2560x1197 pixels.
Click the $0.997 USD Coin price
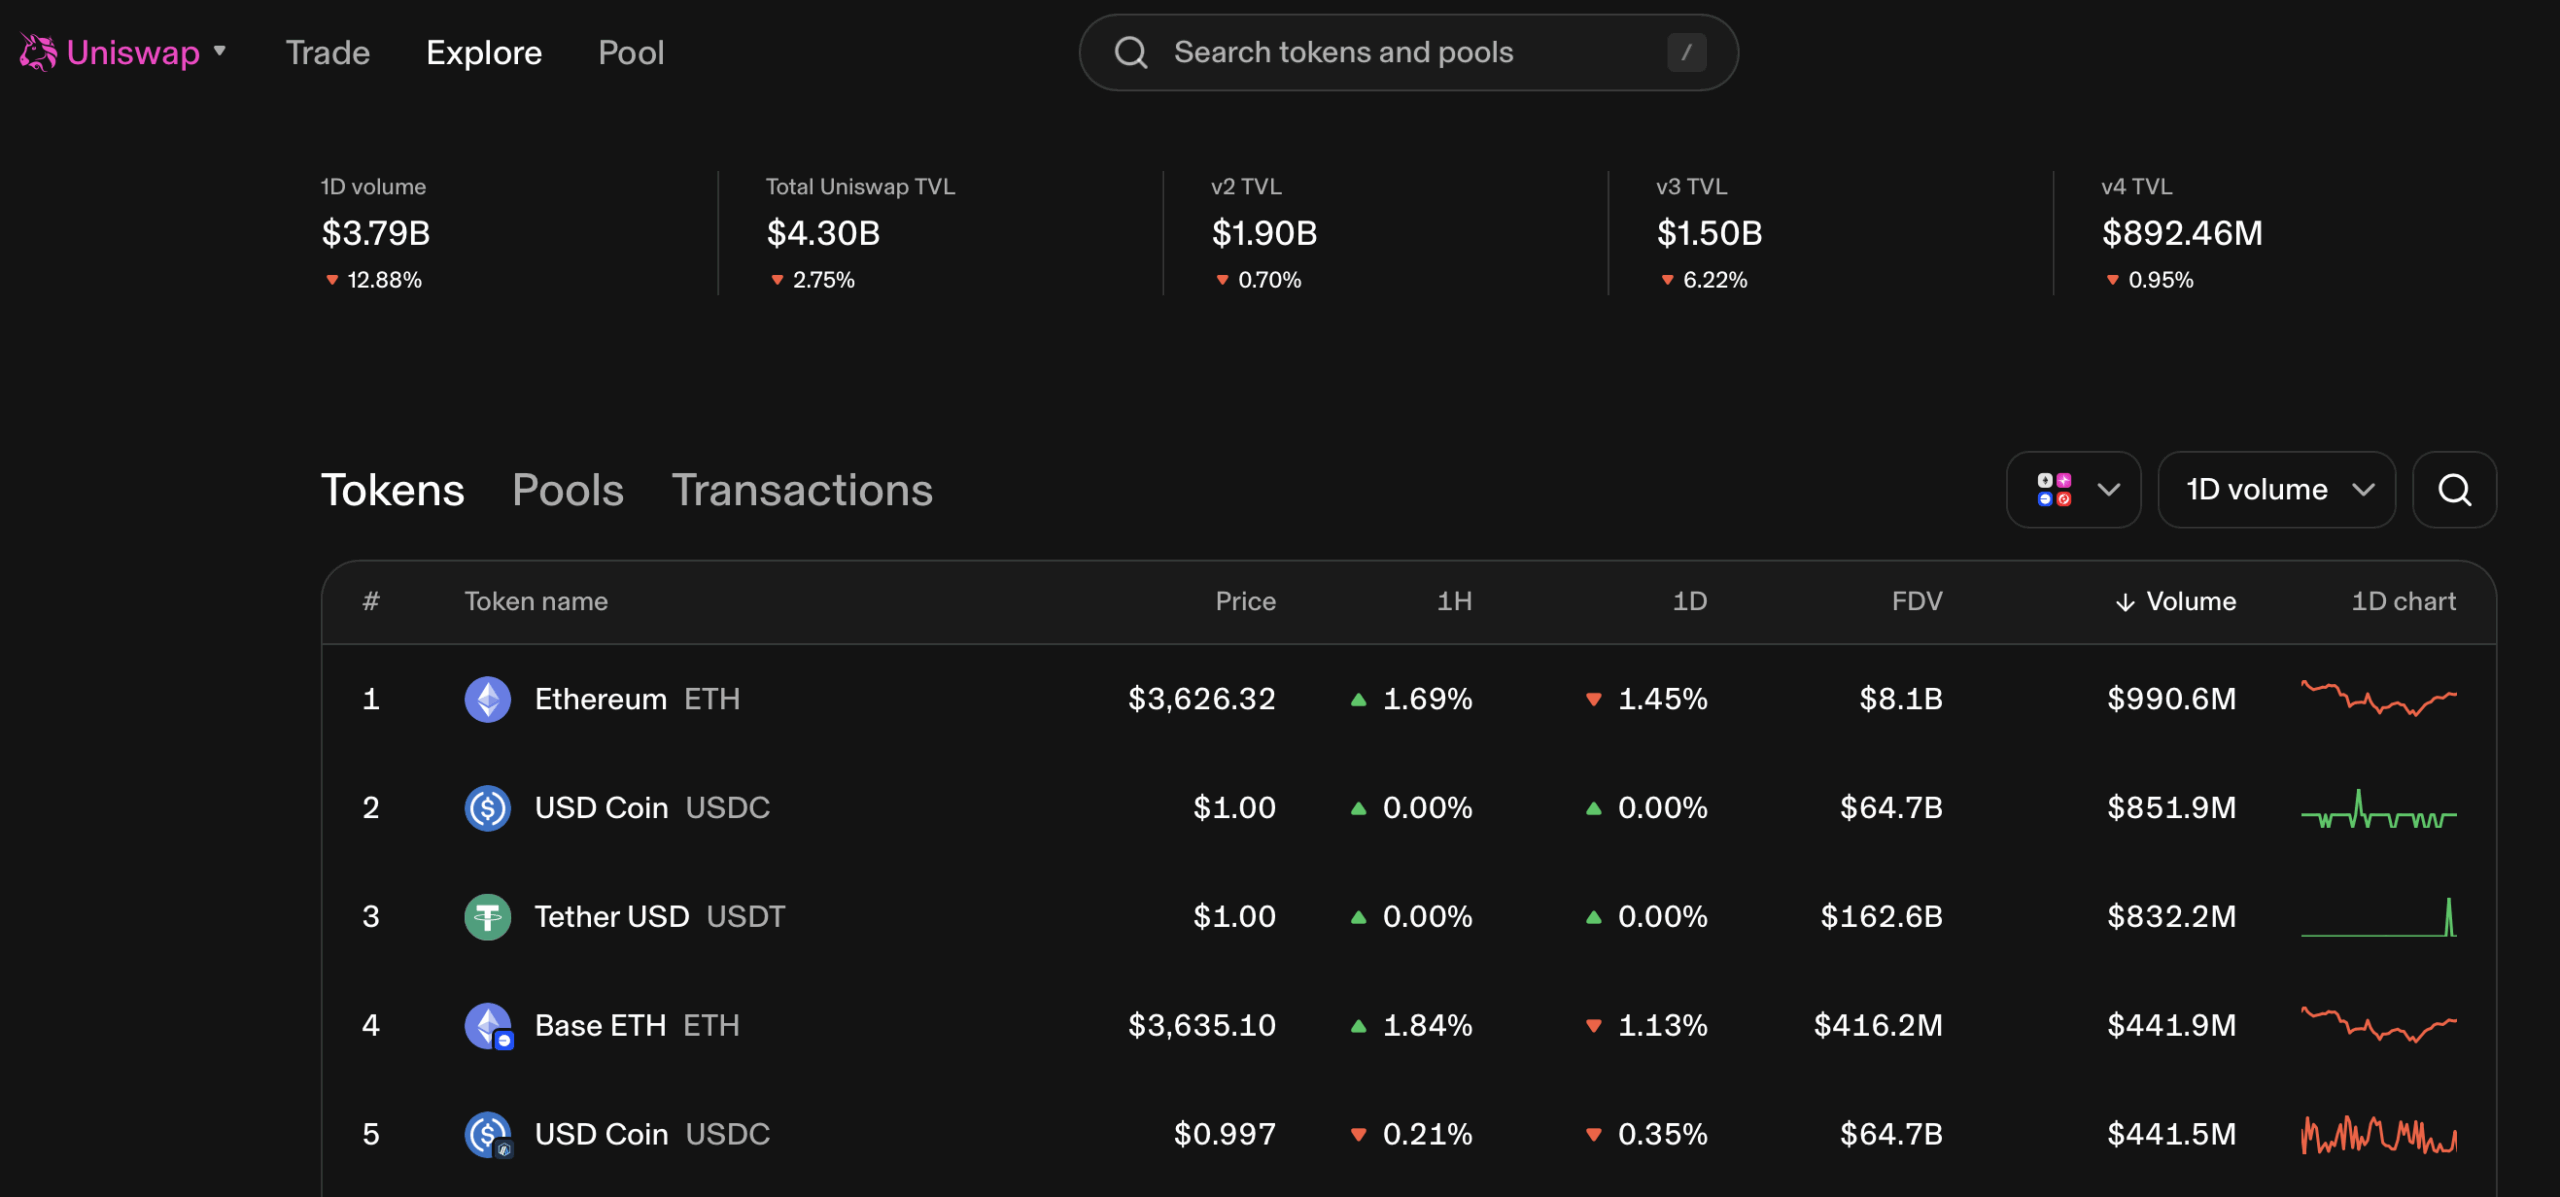[x=1225, y=1135]
